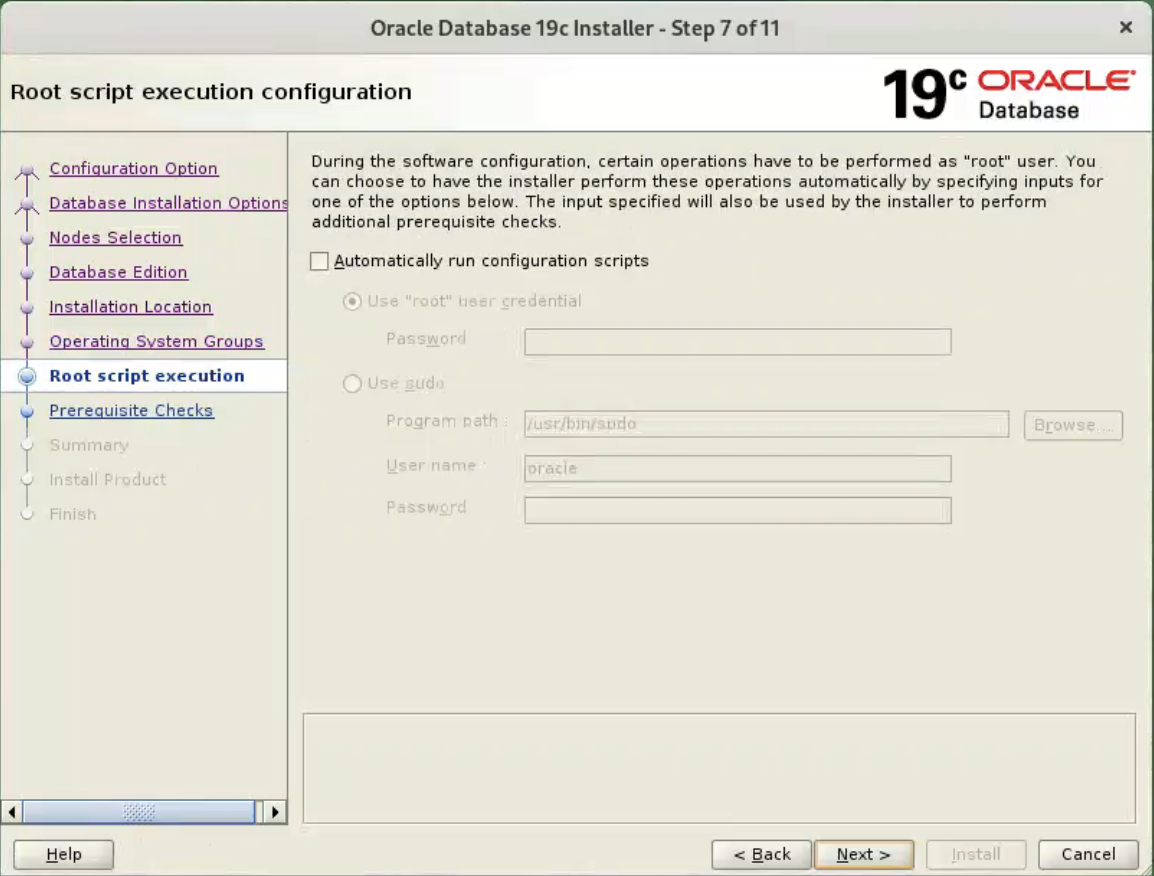1154x876 pixels.
Task: Click the sudo Password input field
Action: (737, 510)
